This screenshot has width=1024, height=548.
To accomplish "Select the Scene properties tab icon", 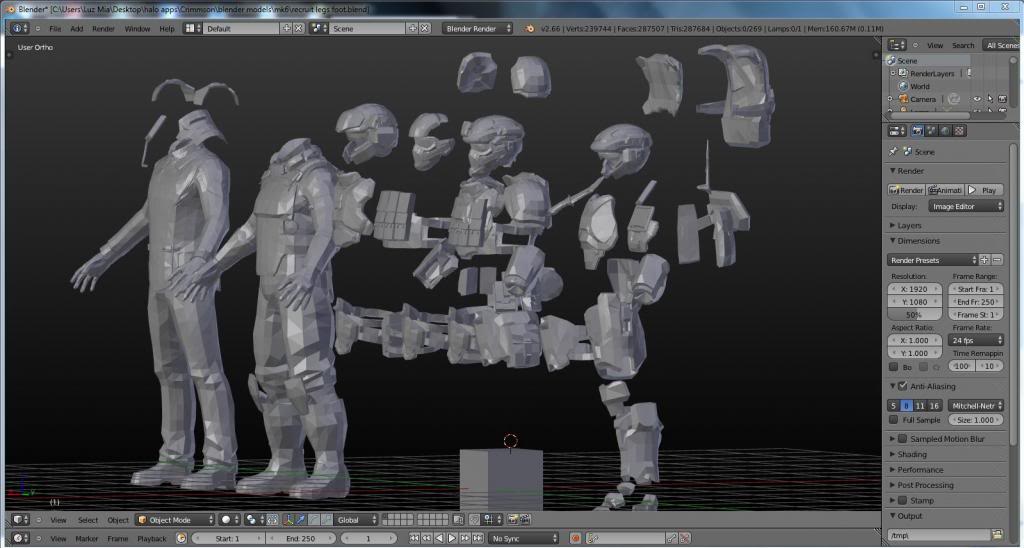I will point(931,131).
